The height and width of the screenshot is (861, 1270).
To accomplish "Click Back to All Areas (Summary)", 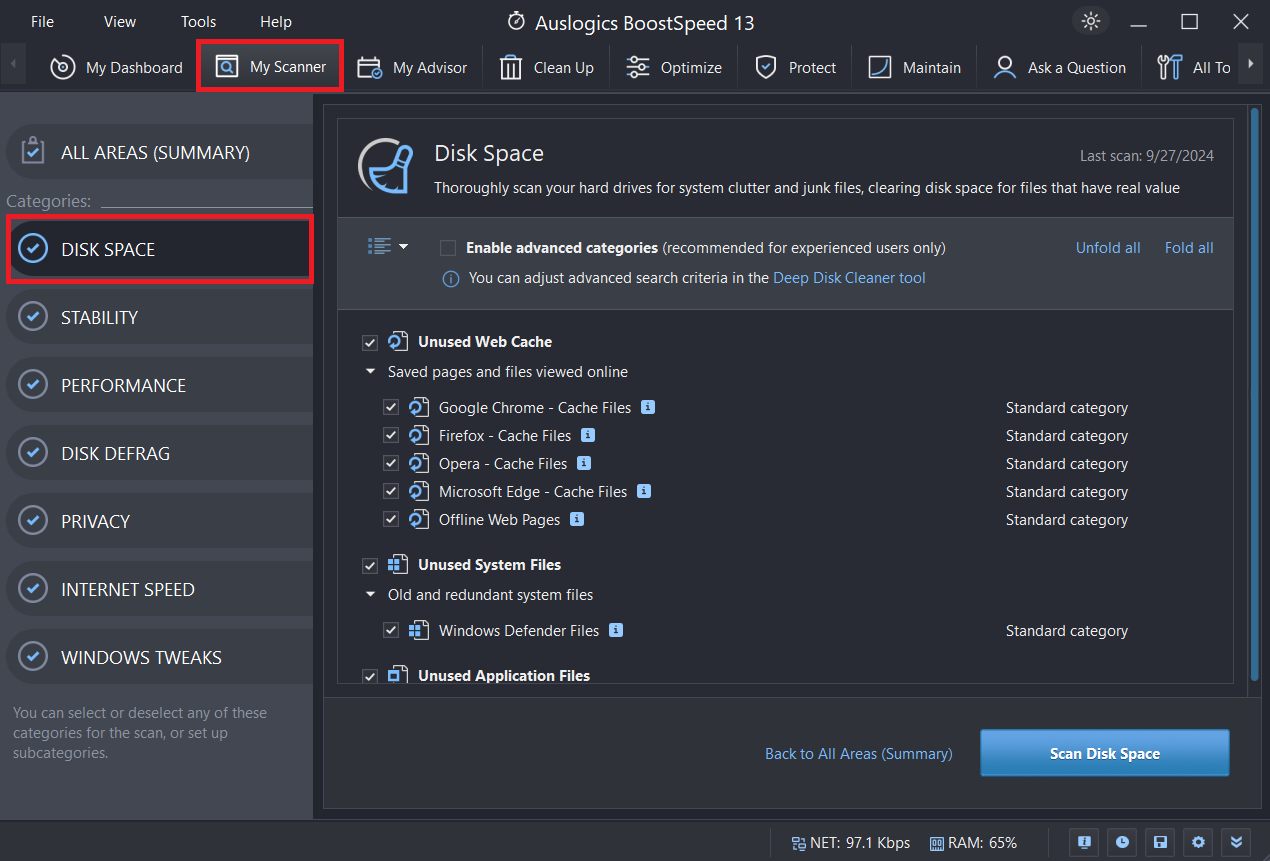I will (858, 754).
